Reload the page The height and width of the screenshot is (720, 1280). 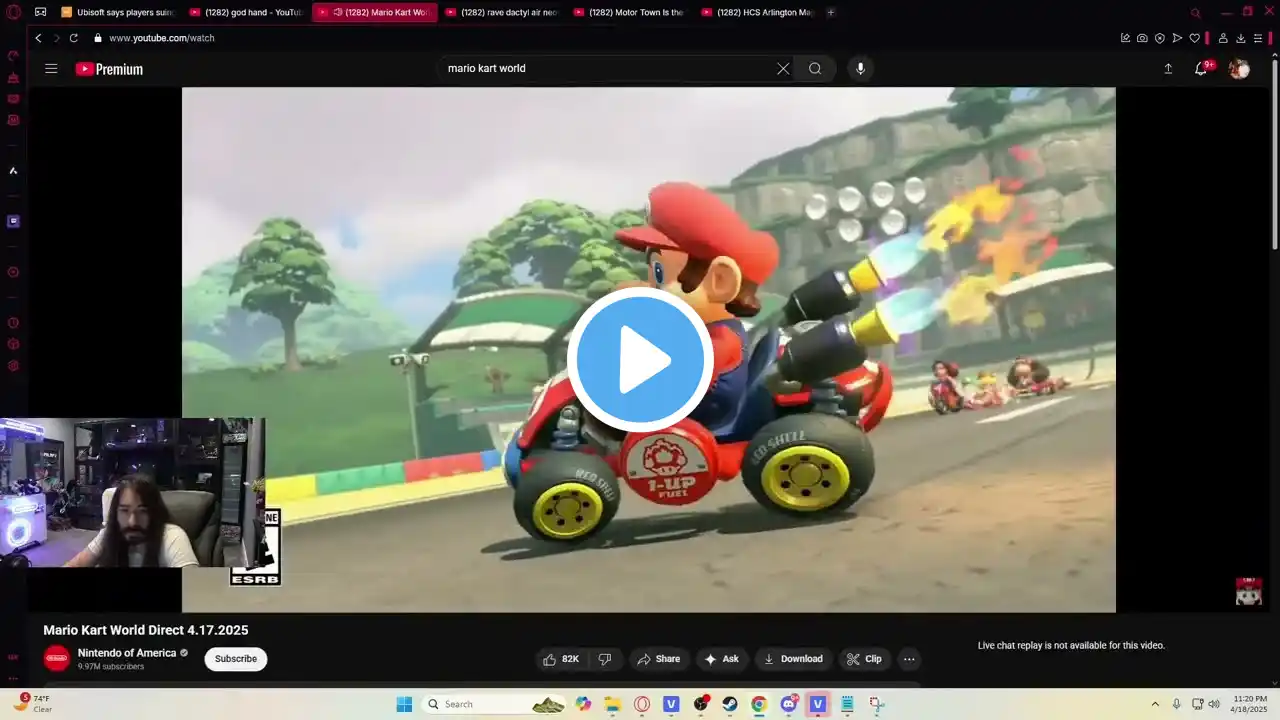coord(73,38)
